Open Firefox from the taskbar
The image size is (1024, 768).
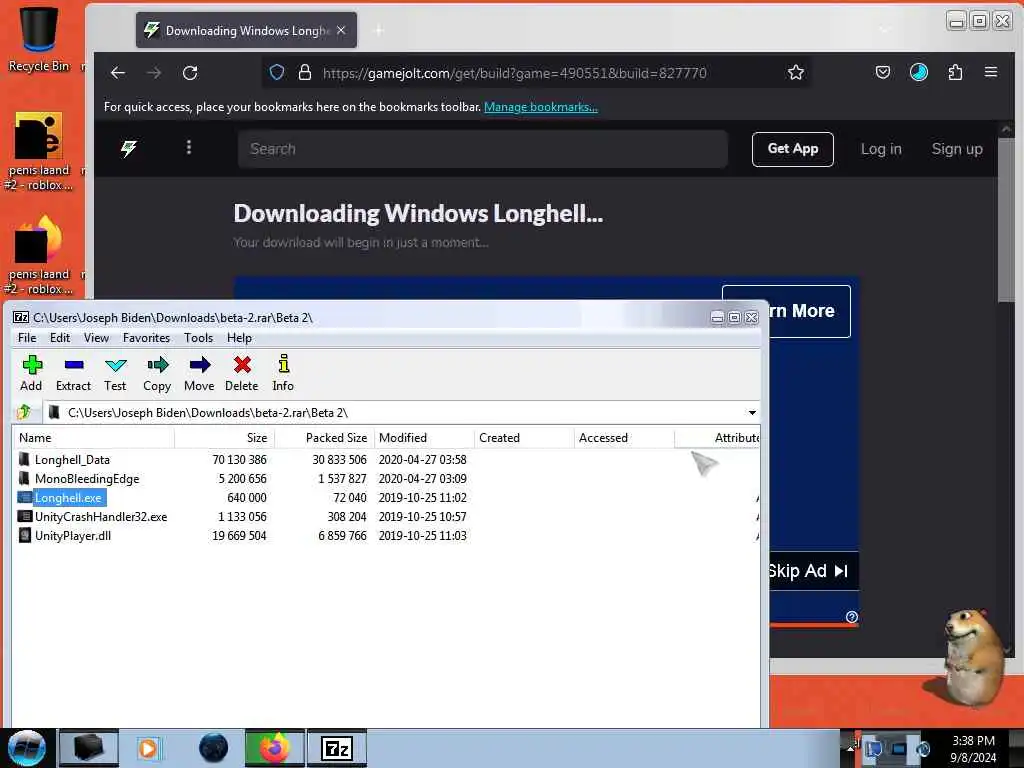pyautogui.click(x=275, y=748)
